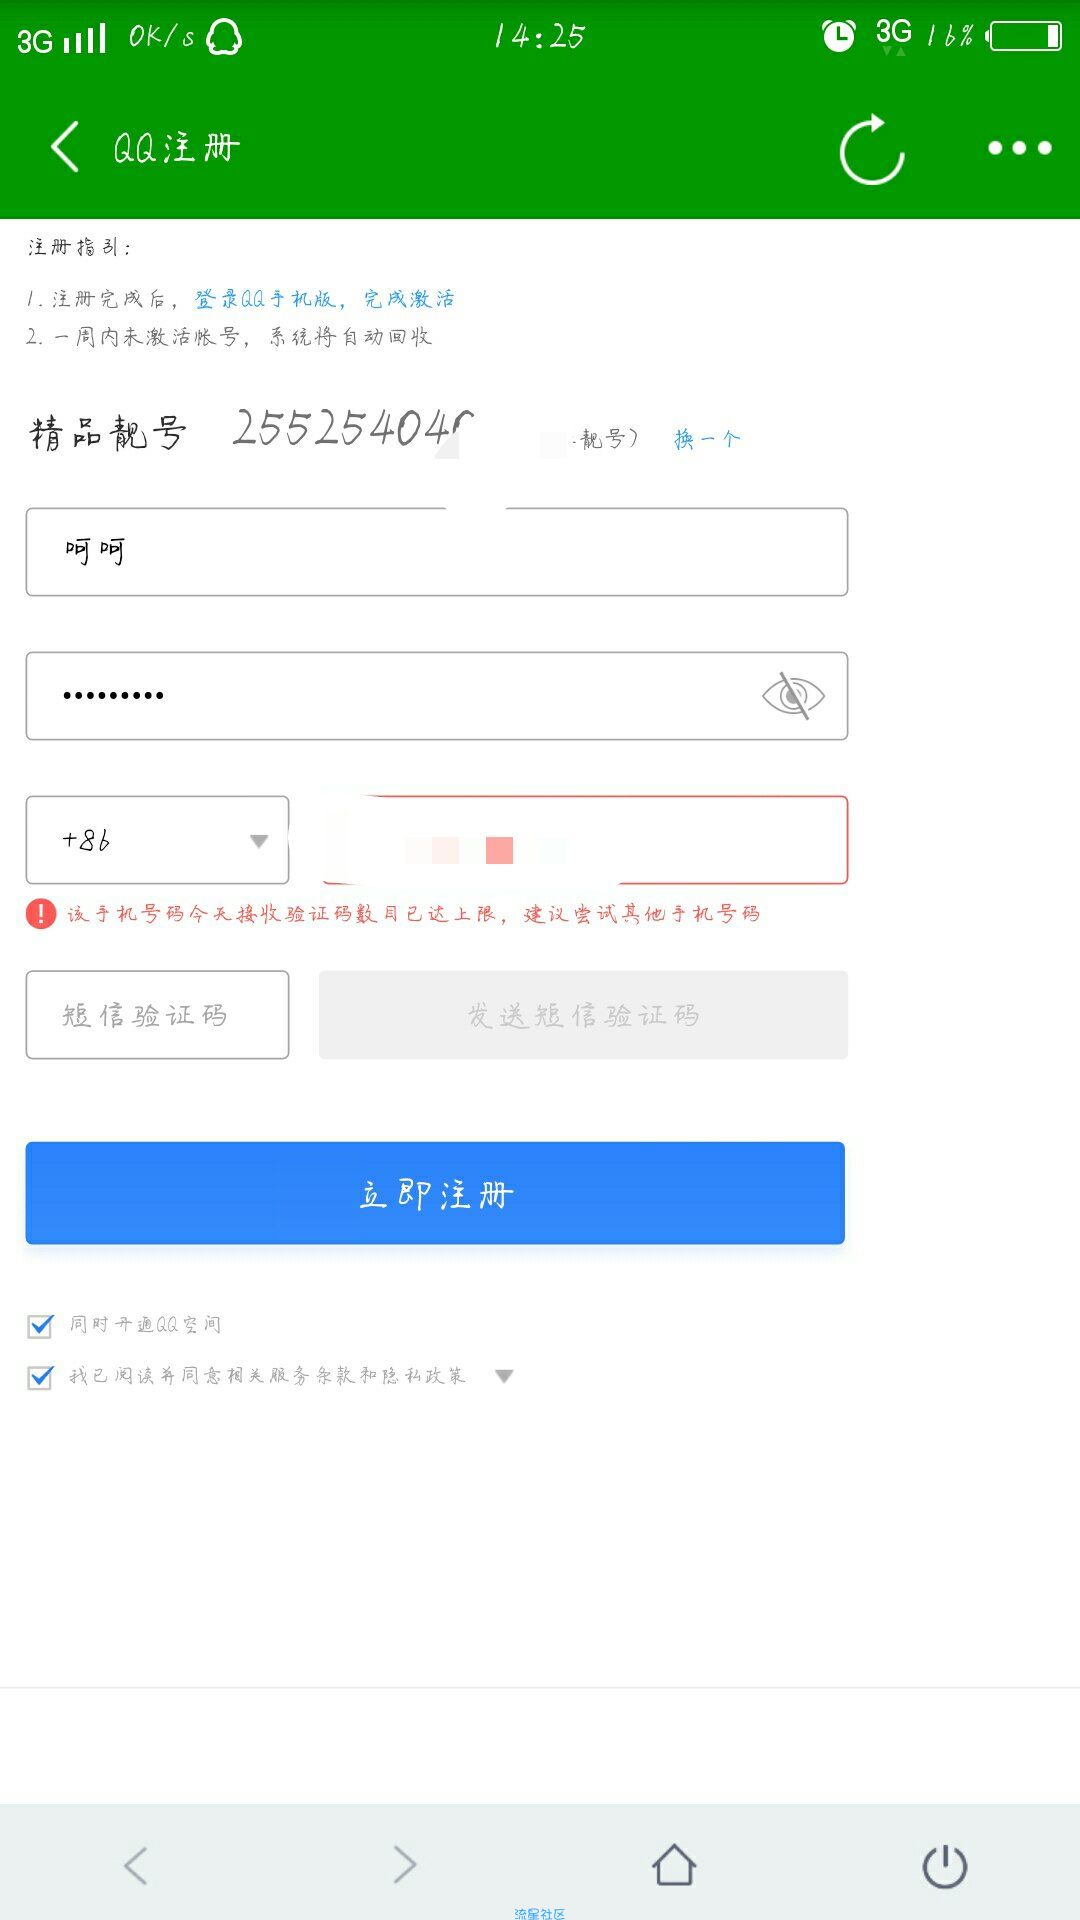Toggle password visibility eye icon
1080x1920 pixels.
pos(793,696)
